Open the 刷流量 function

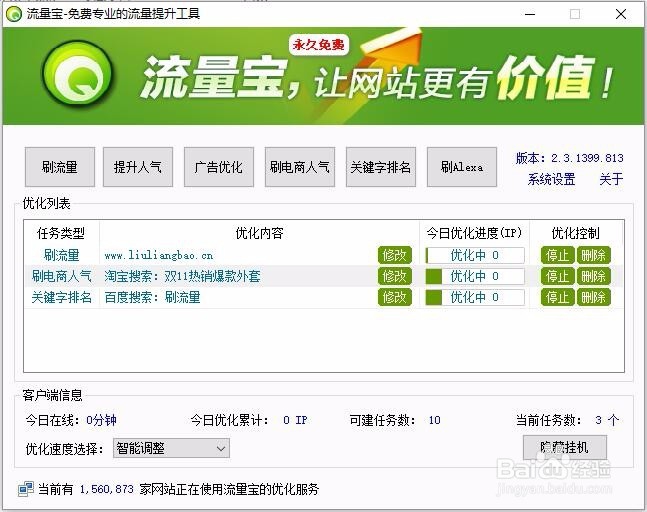tap(60, 167)
